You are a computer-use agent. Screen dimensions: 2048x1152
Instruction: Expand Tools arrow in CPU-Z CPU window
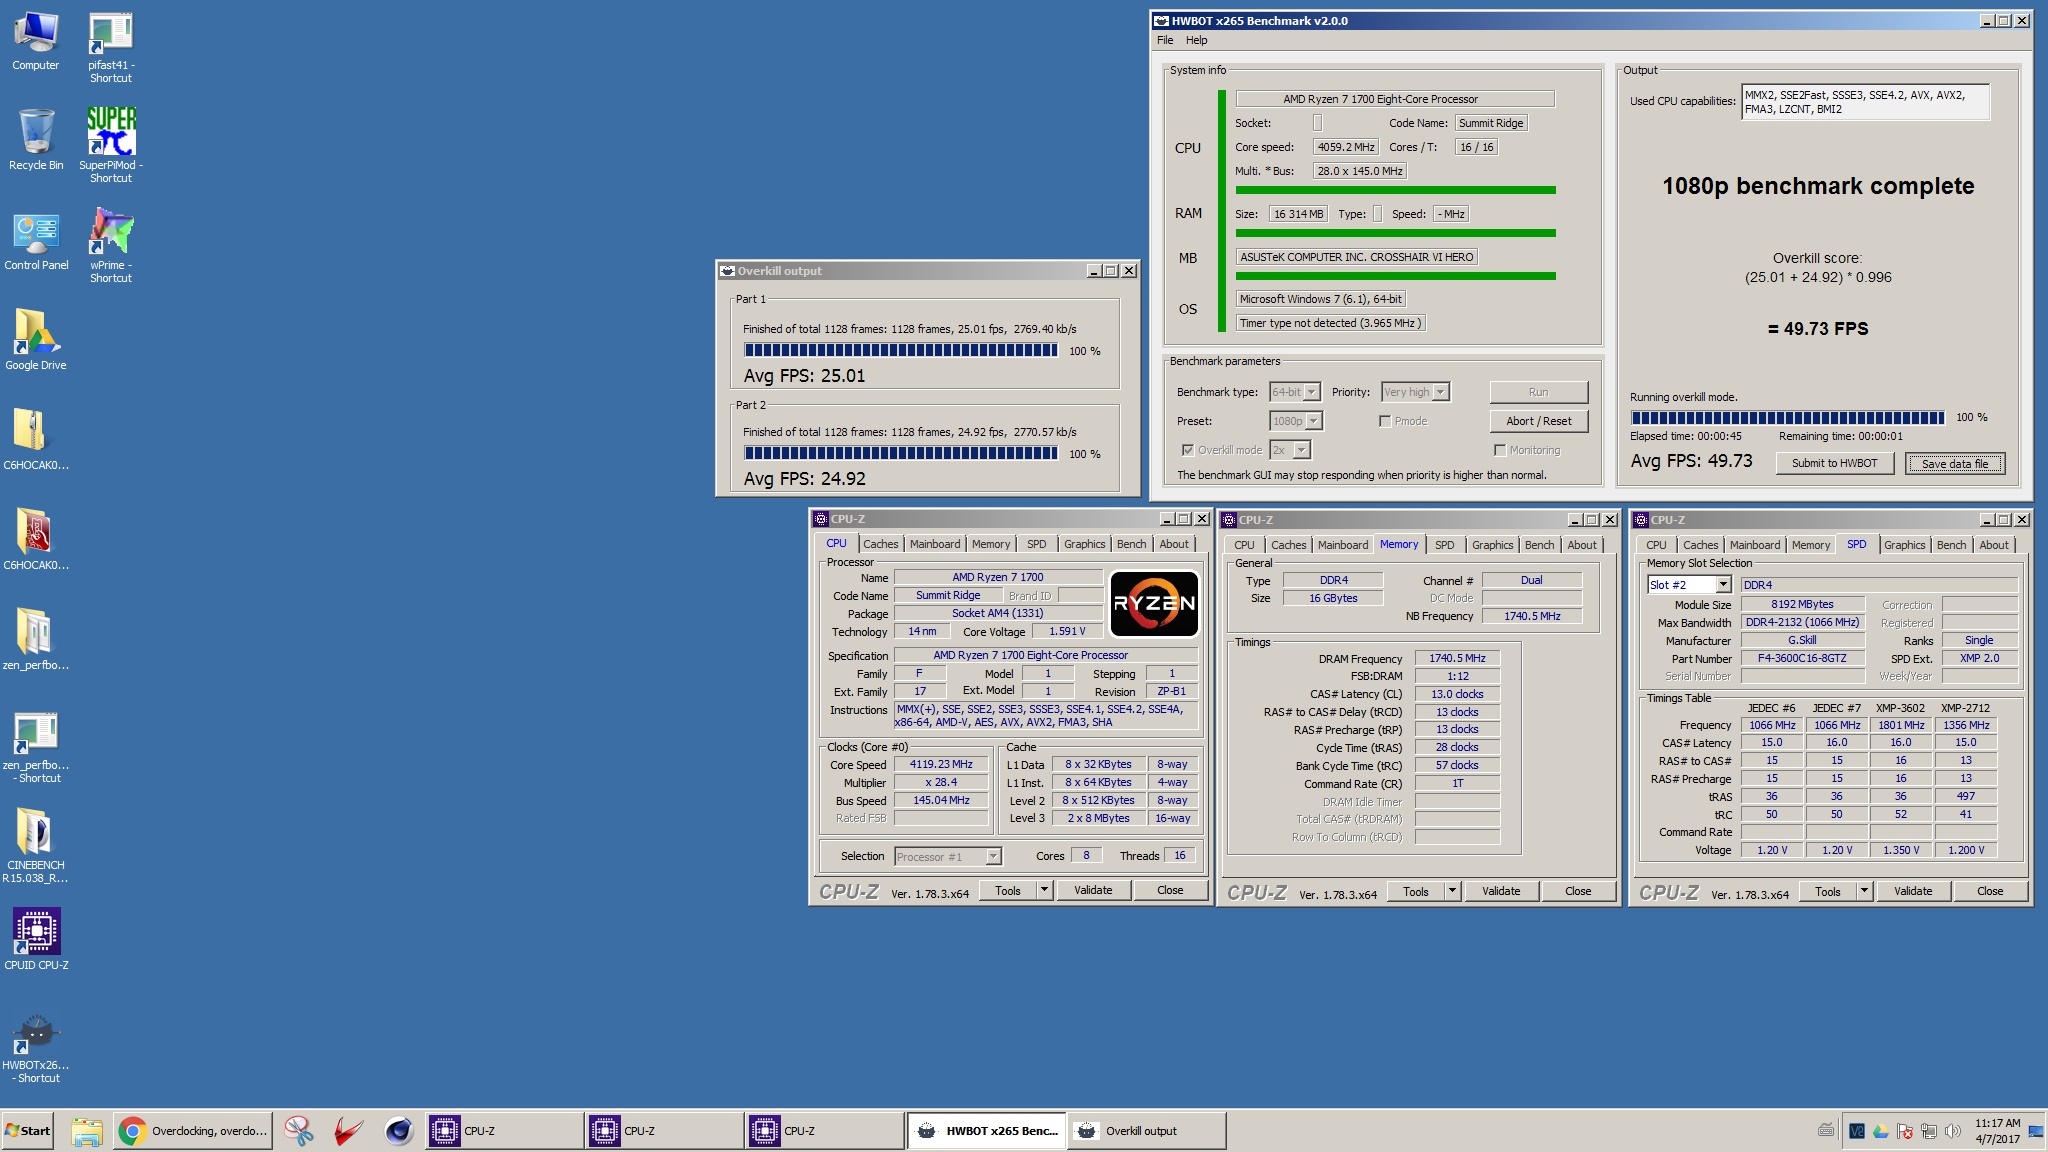pos(1044,890)
